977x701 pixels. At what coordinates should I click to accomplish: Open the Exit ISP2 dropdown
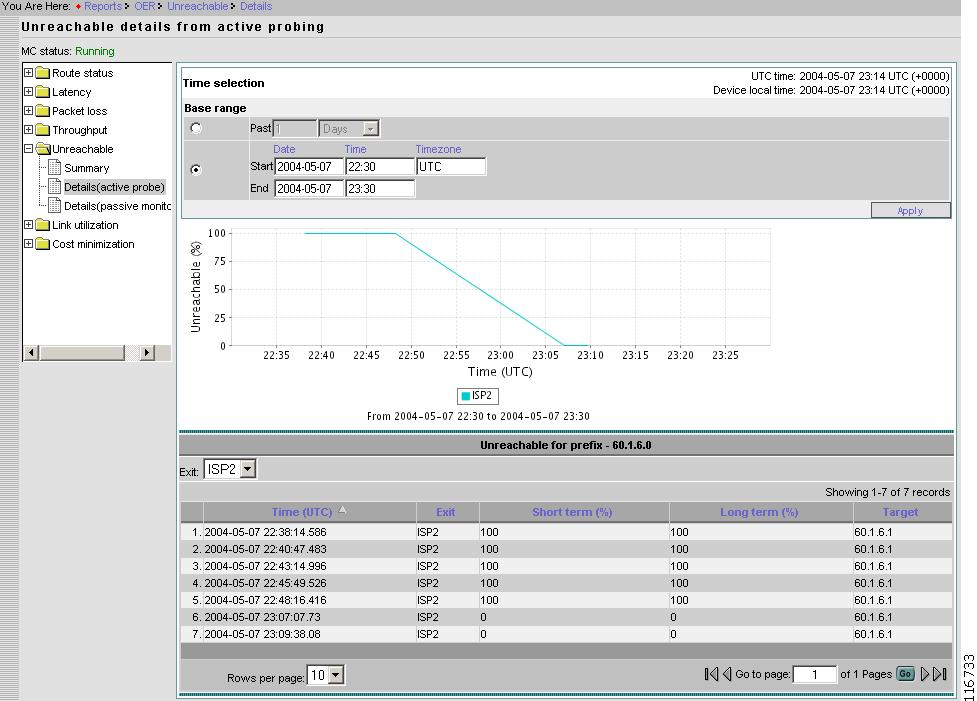247,469
